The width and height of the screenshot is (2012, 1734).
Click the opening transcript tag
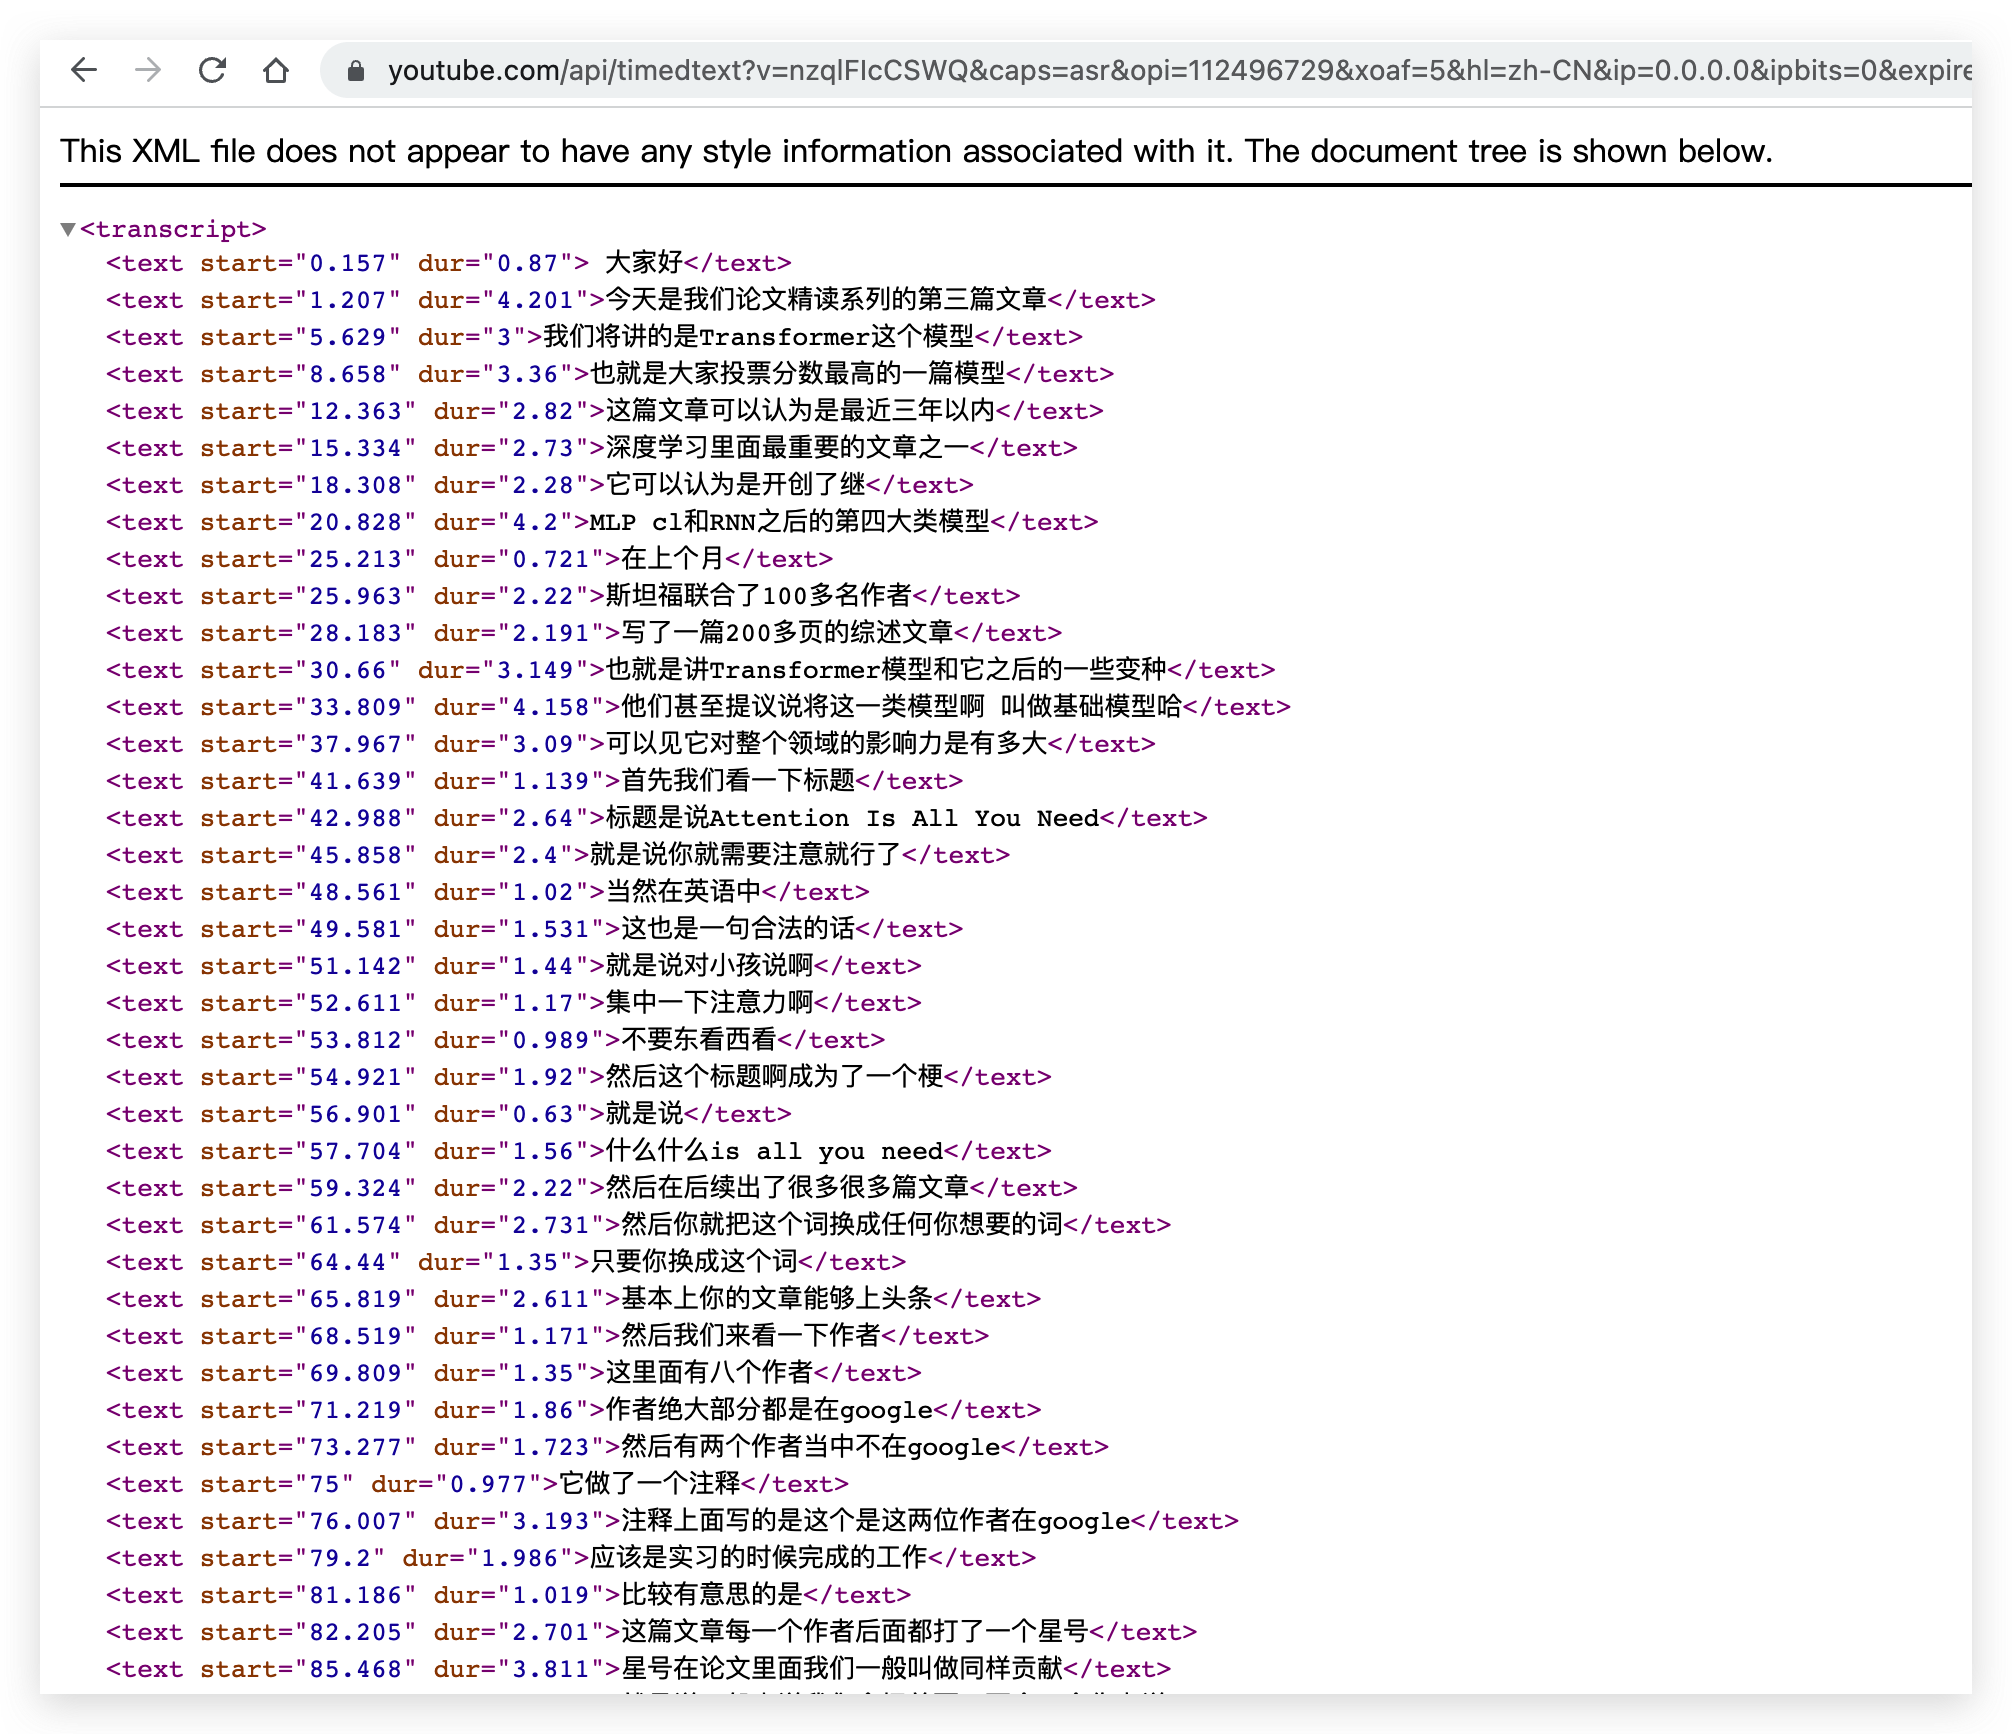coord(173,229)
